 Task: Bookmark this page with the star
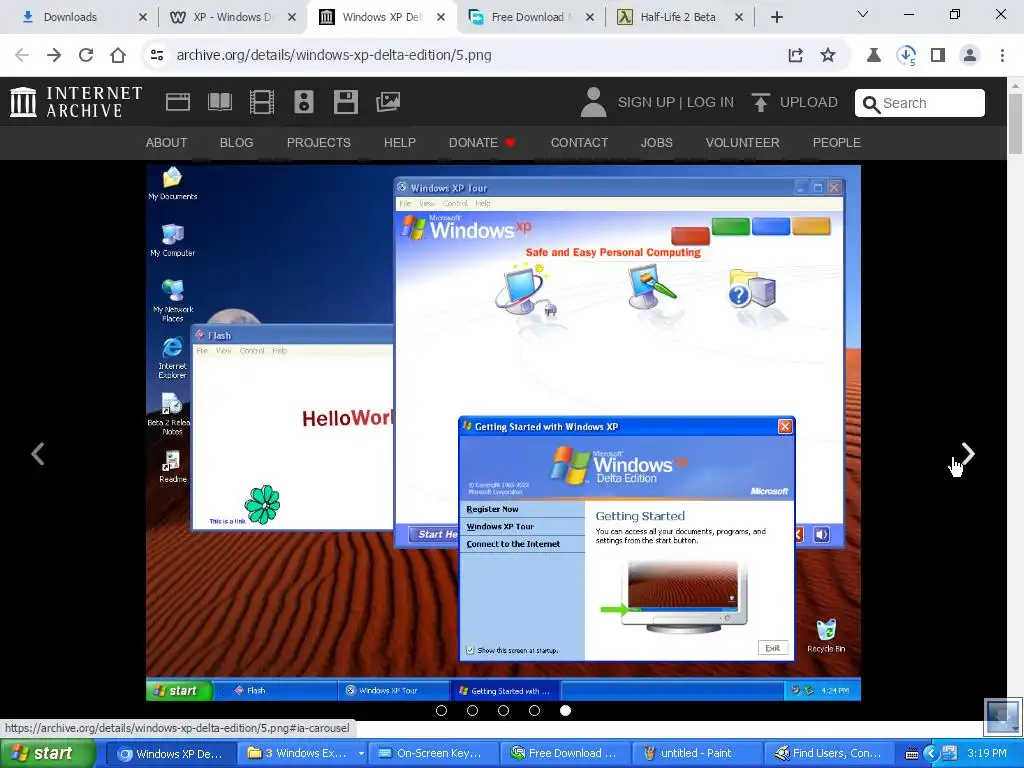click(828, 55)
